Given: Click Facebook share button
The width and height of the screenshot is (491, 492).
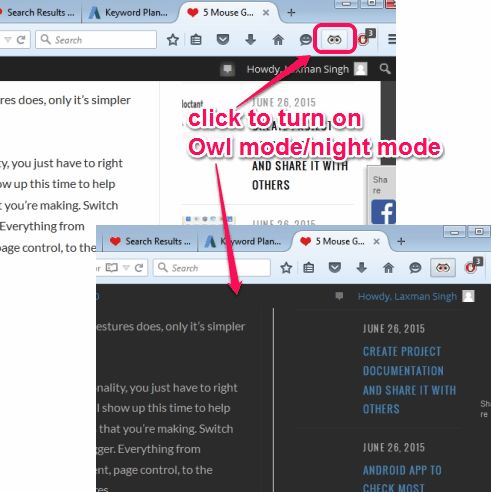Looking at the screenshot, I should click(383, 212).
